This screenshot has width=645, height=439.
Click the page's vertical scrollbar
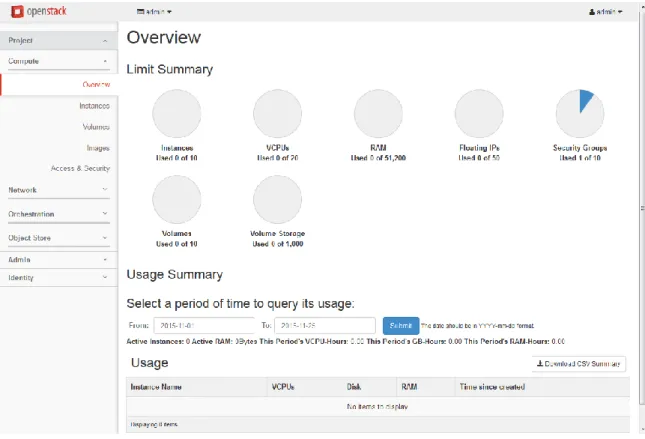642,206
